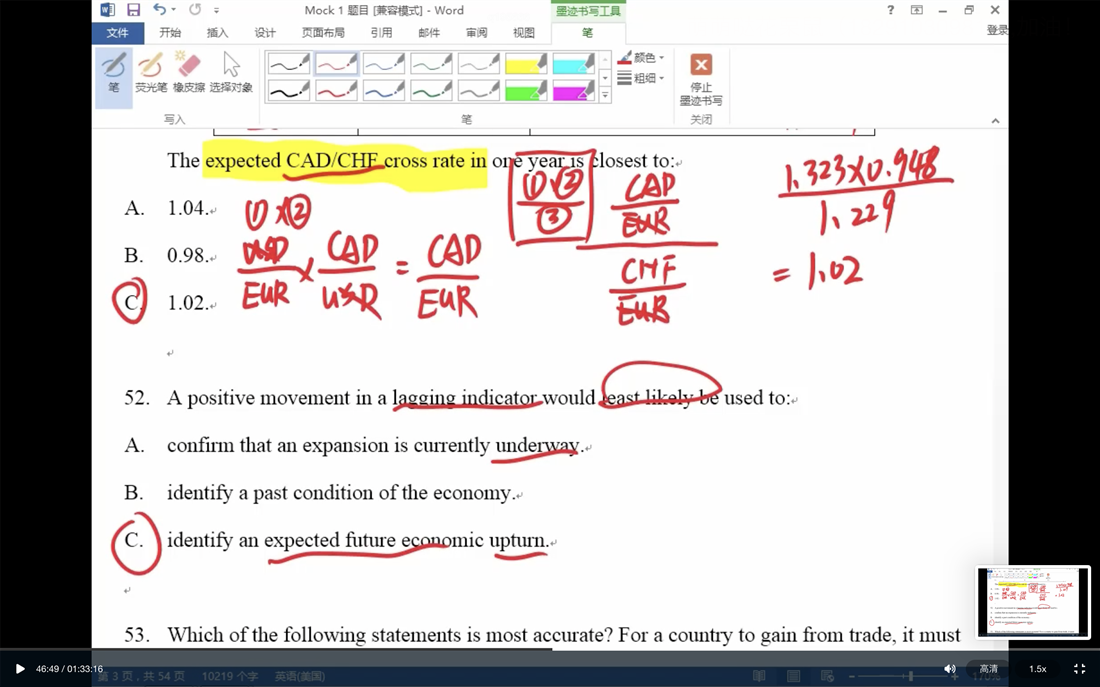Pick the thick red pen style
The height and width of the screenshot is (687, 1100).
click(x=336, y=90)
